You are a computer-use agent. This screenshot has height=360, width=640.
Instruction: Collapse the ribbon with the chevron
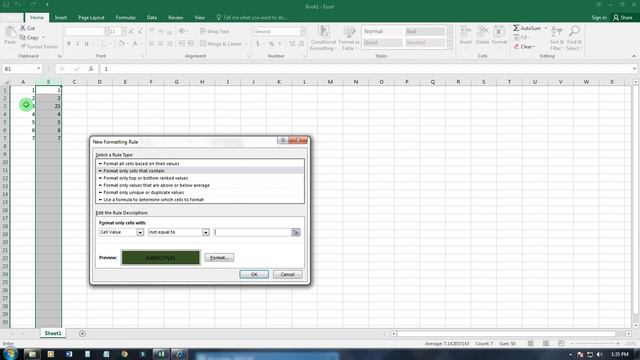pyautogui.click(x=634, y=56)
